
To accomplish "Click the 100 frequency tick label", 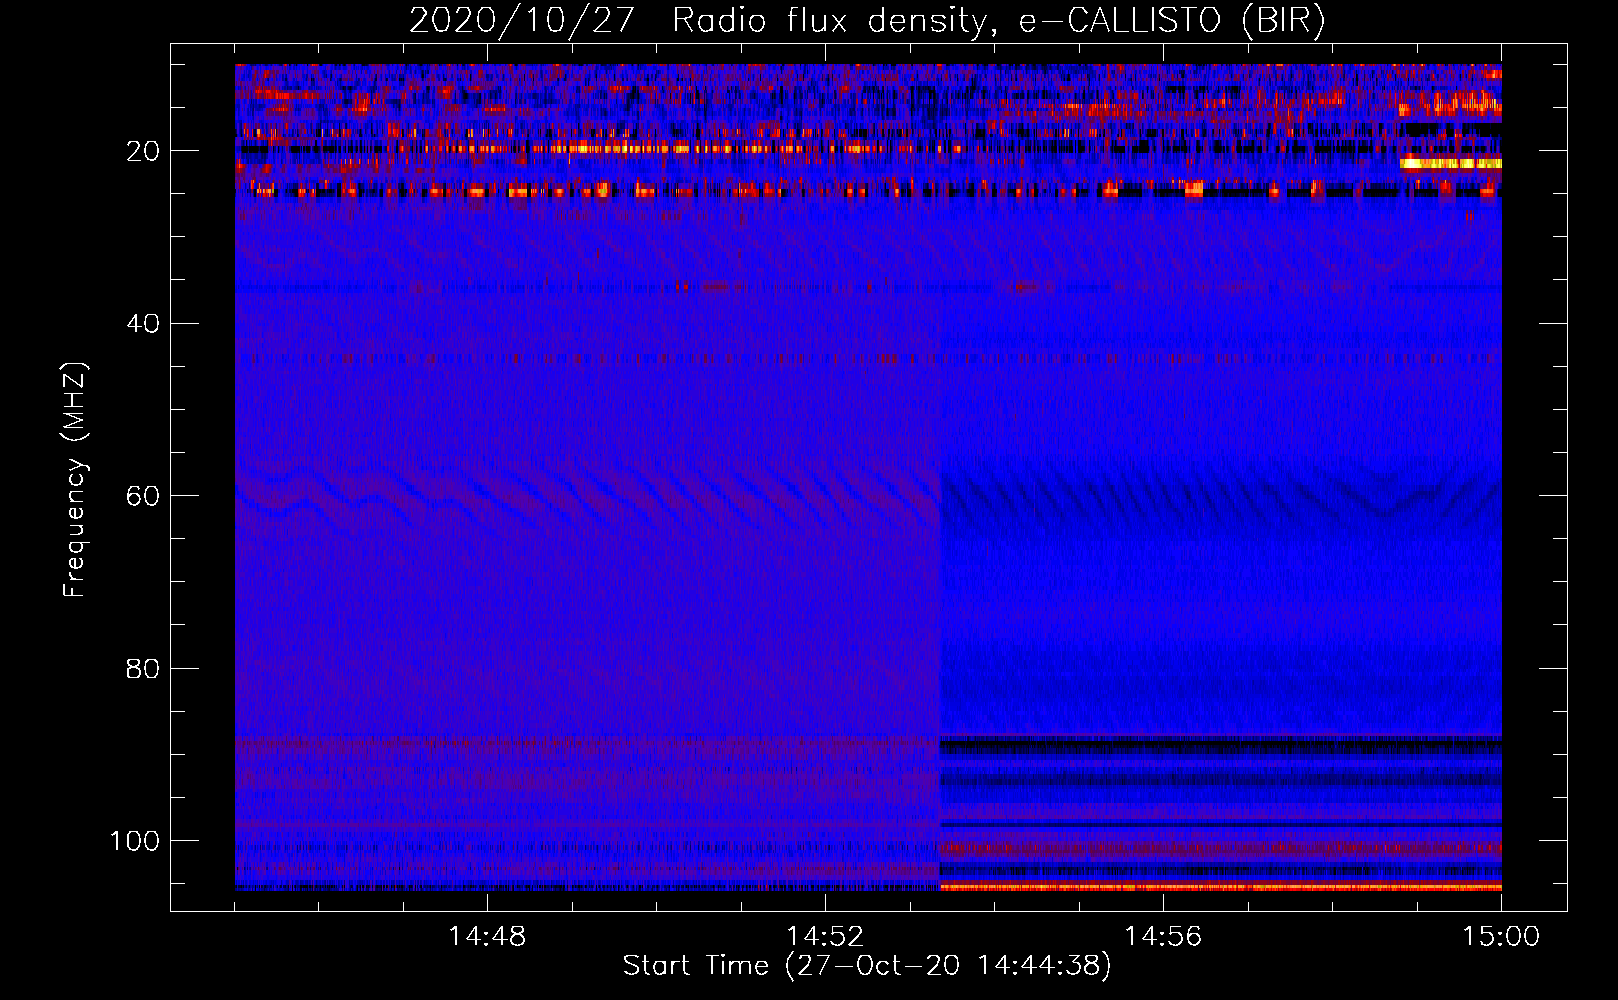I will pyautogui.click(x=135, y=841).
